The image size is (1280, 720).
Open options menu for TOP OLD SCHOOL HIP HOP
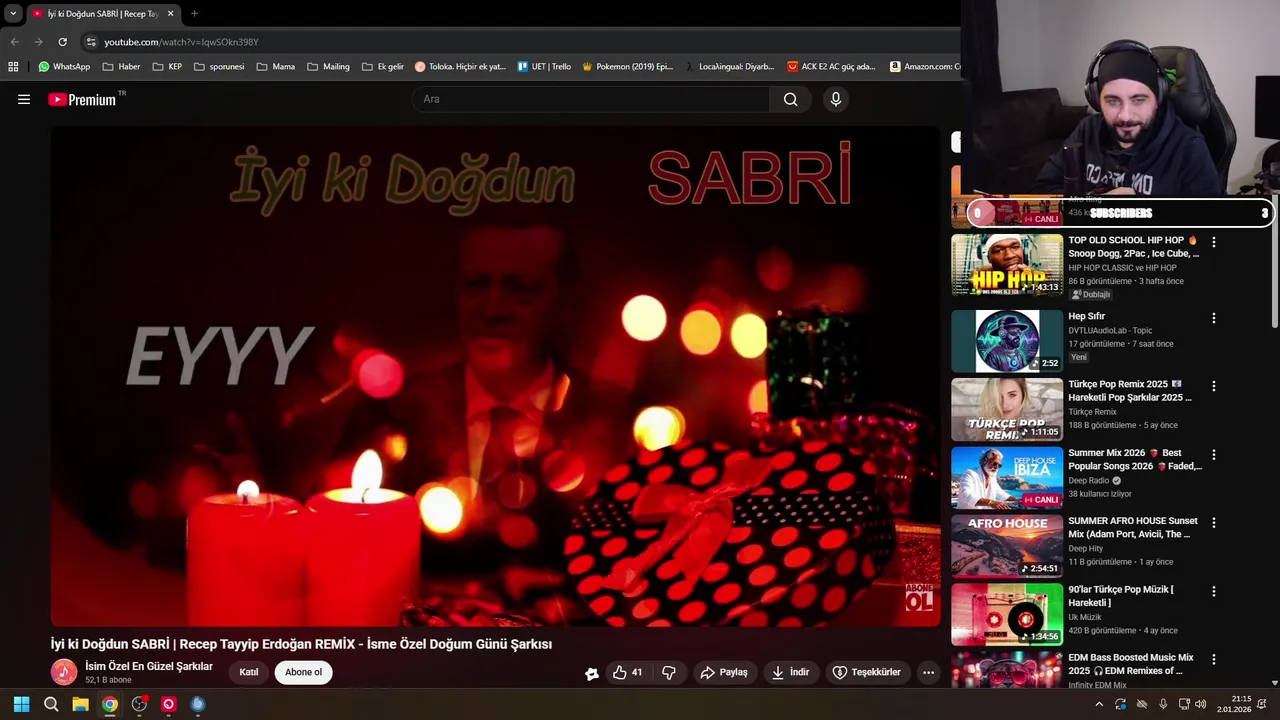(x=1214, y=242)
